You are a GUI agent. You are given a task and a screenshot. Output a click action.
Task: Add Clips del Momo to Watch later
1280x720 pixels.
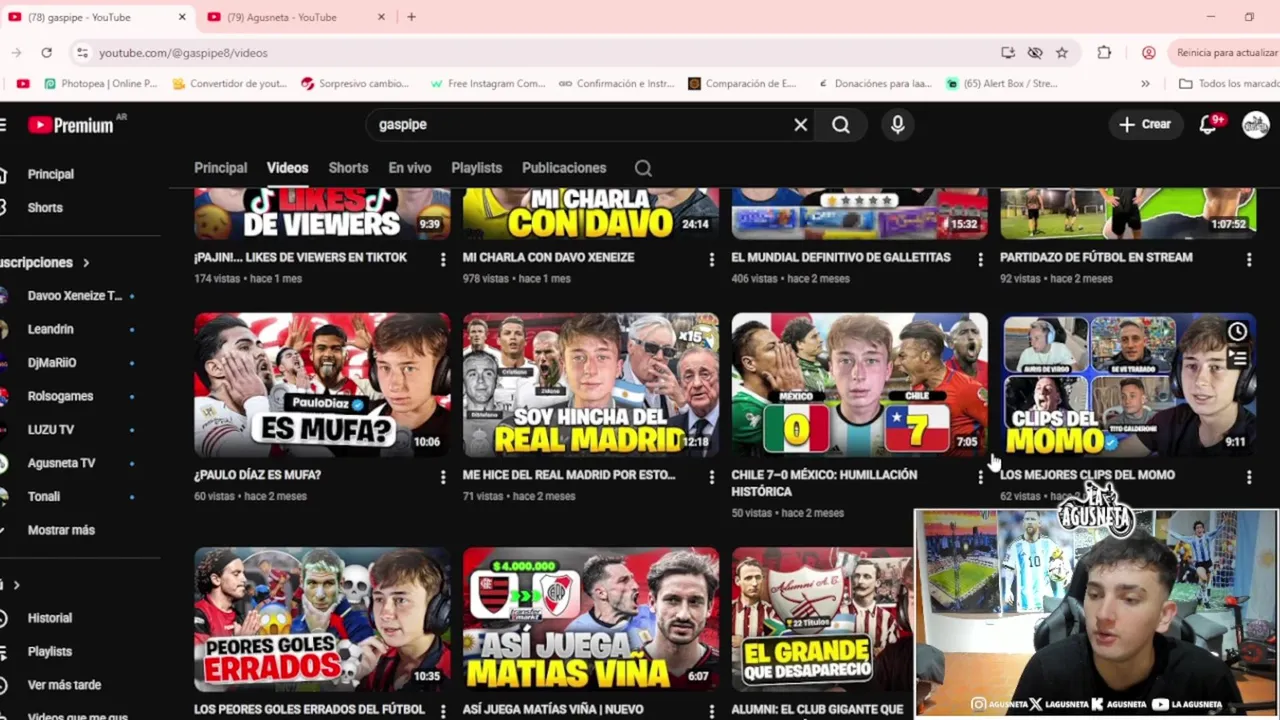1237,332
